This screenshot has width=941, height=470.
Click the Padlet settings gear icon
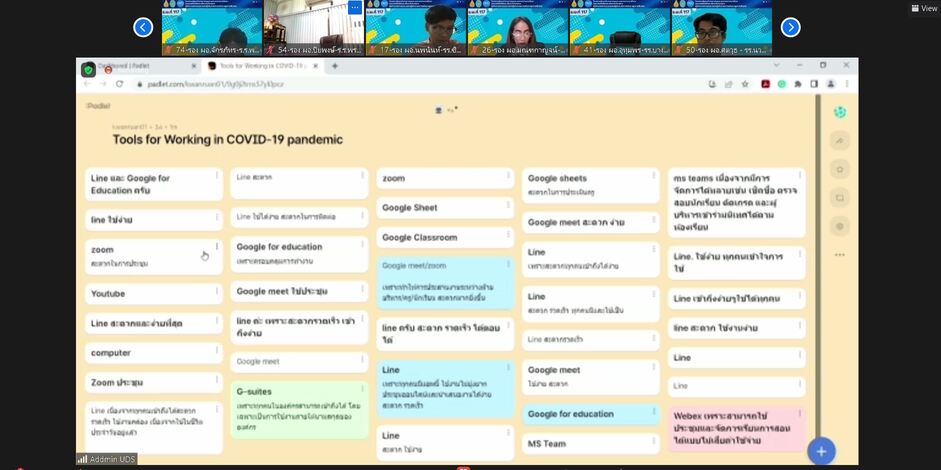840,226
